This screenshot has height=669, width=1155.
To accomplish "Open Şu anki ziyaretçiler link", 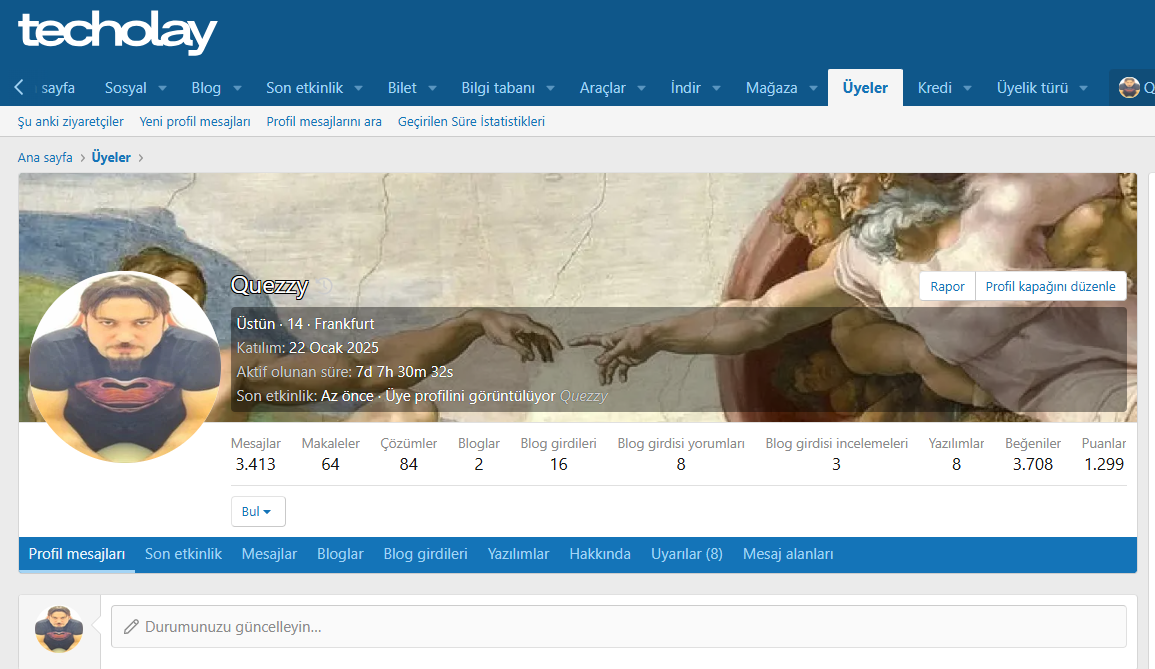I will coord(71,122).
